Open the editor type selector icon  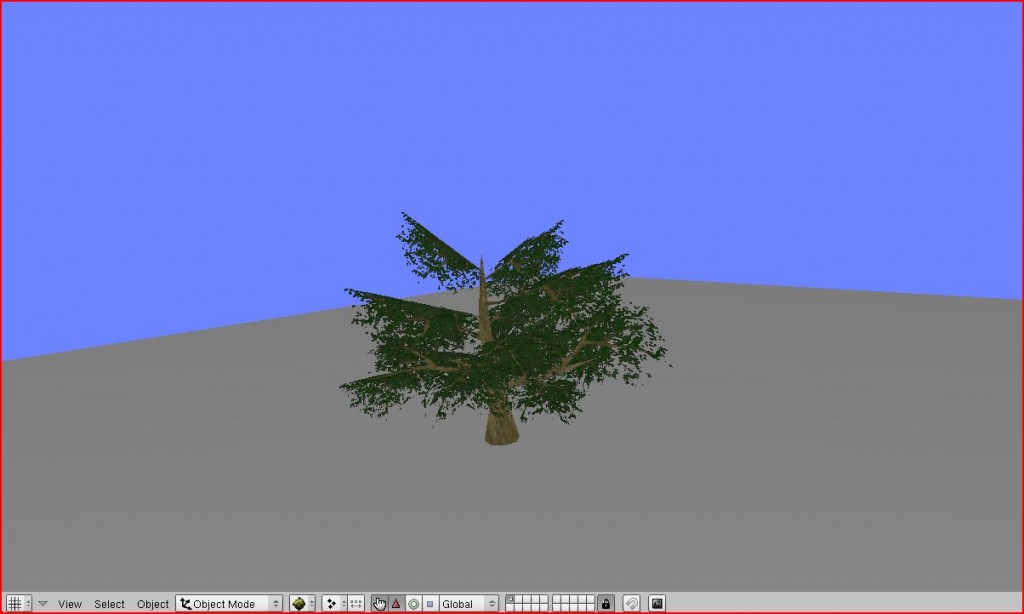click(13, 603)
